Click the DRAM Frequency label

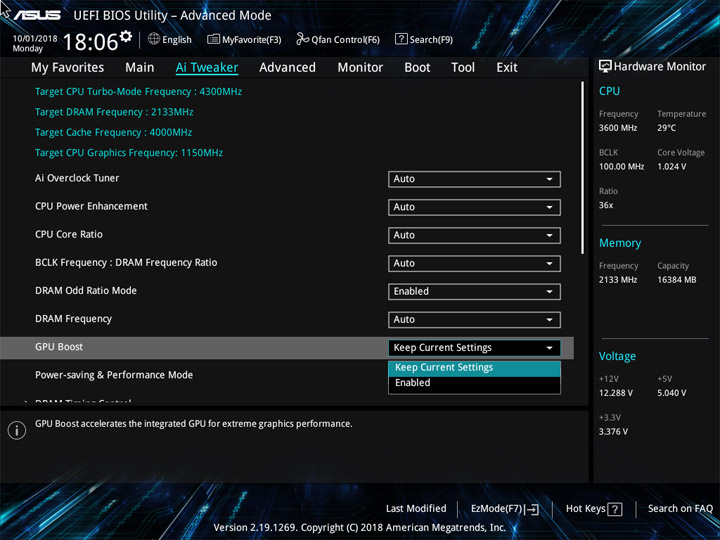pos(73,319)
